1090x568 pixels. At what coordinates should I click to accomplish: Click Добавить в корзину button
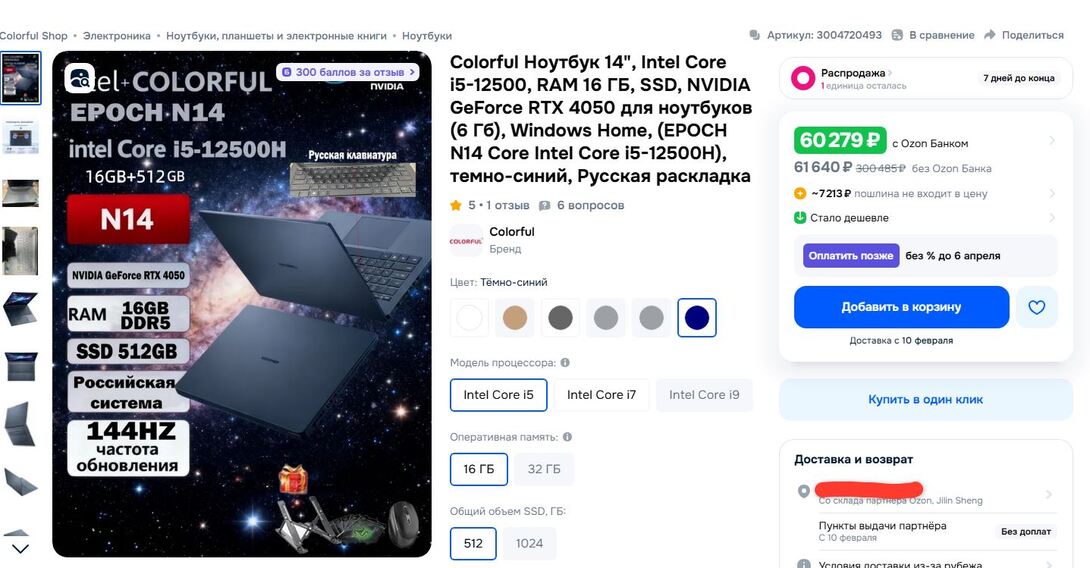pyautogui.click(x=902, y=307)
